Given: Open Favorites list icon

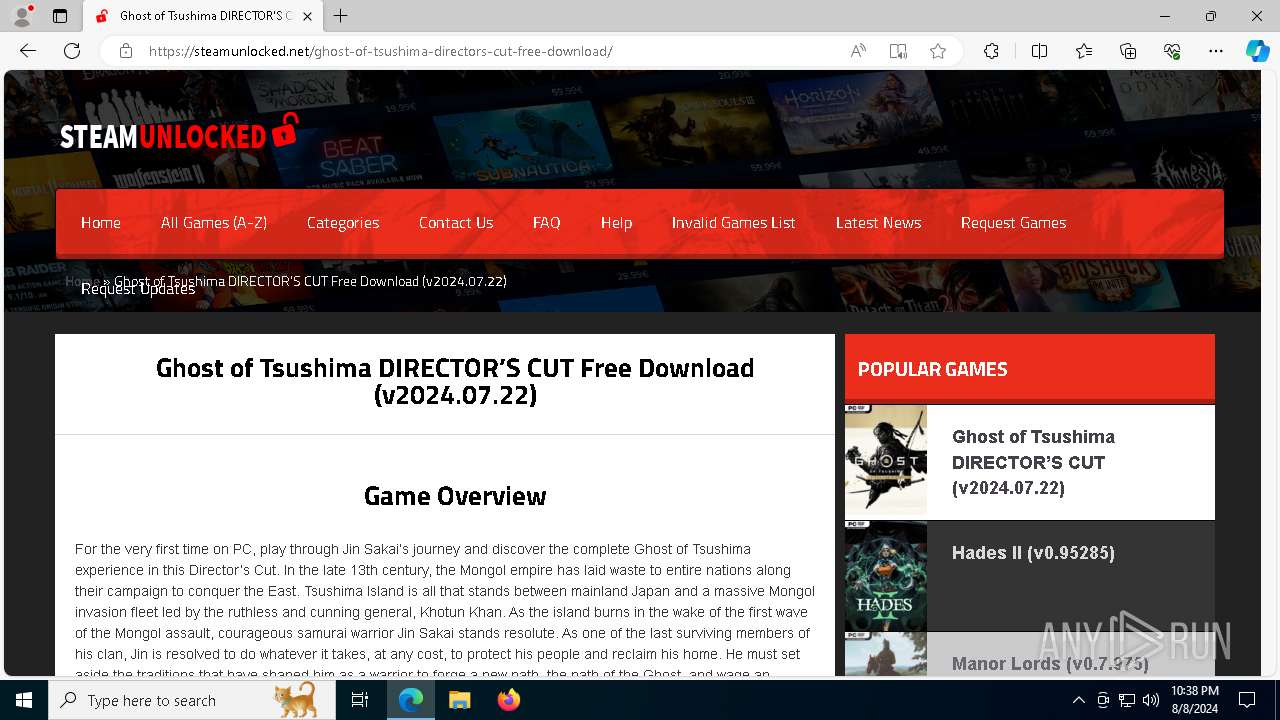Looking at the screenshot, I should 1084,51.
